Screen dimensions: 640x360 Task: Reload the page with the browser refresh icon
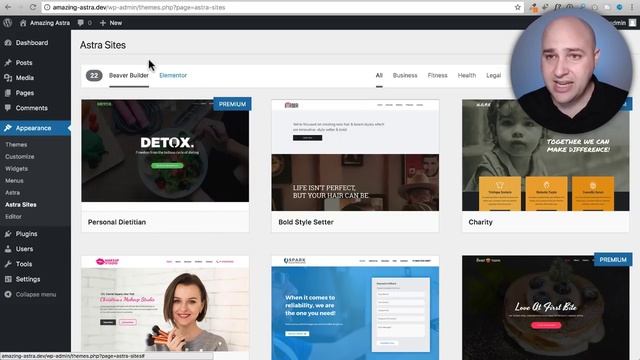coord(33,7)
